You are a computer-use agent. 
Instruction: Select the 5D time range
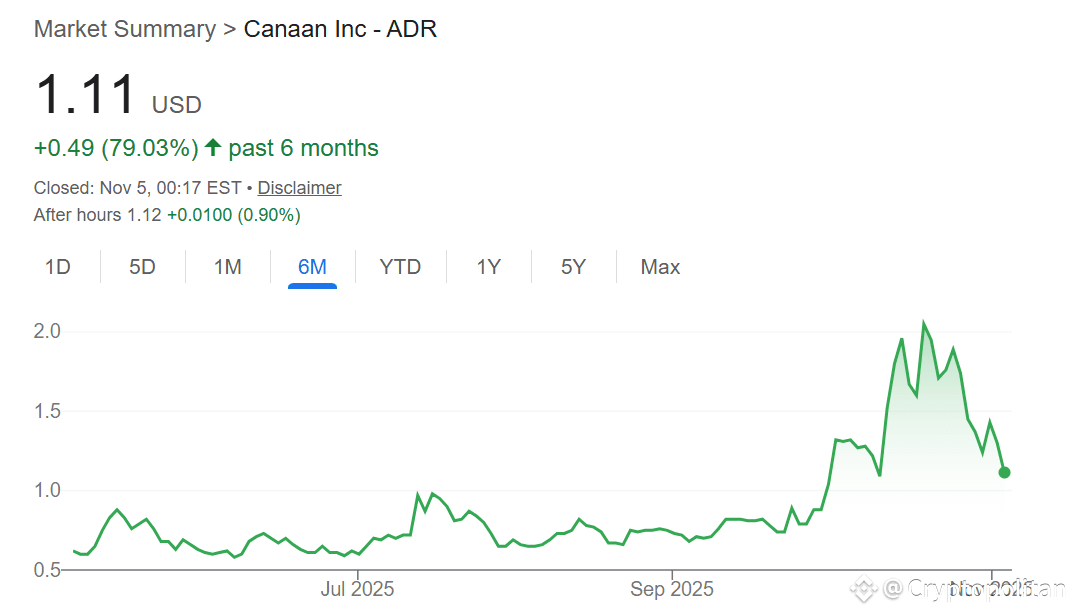point(142,266)
